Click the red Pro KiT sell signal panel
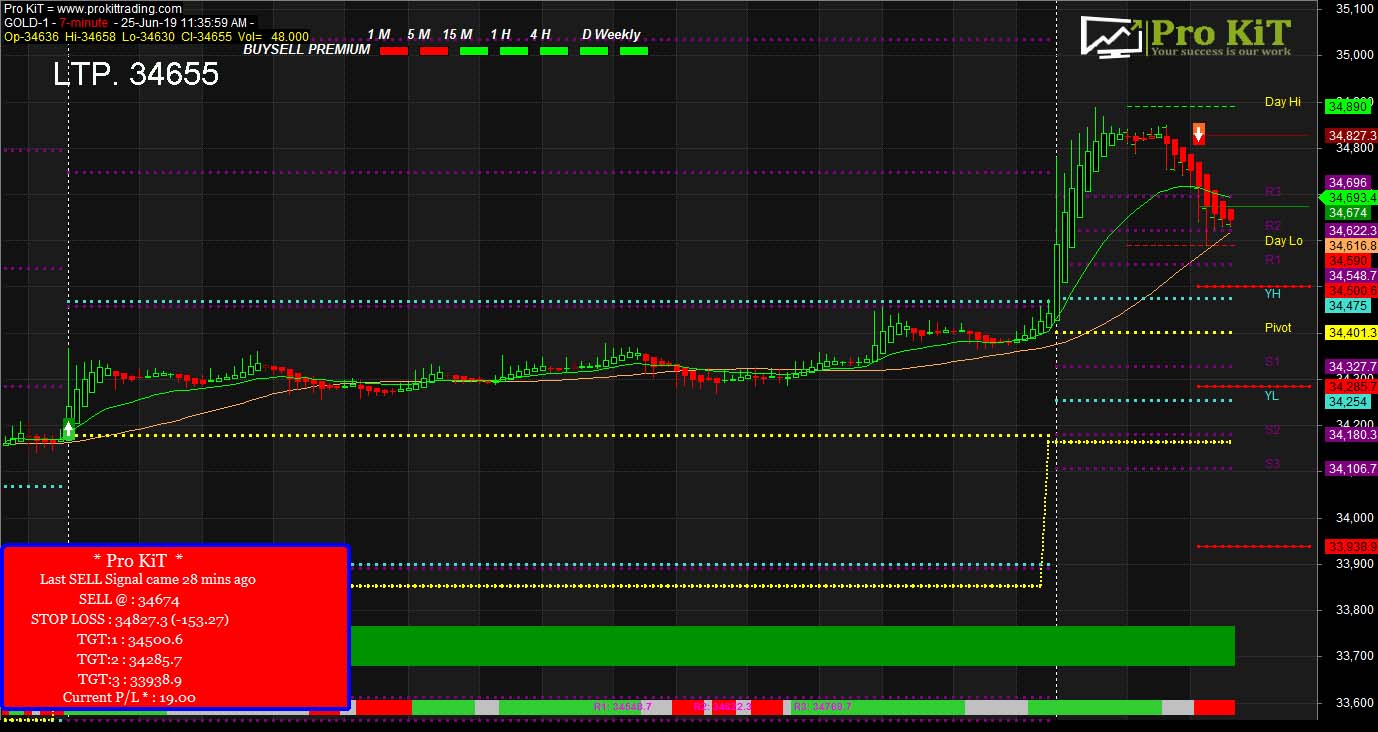This screenshot has width=1378, height=732. 175,628
